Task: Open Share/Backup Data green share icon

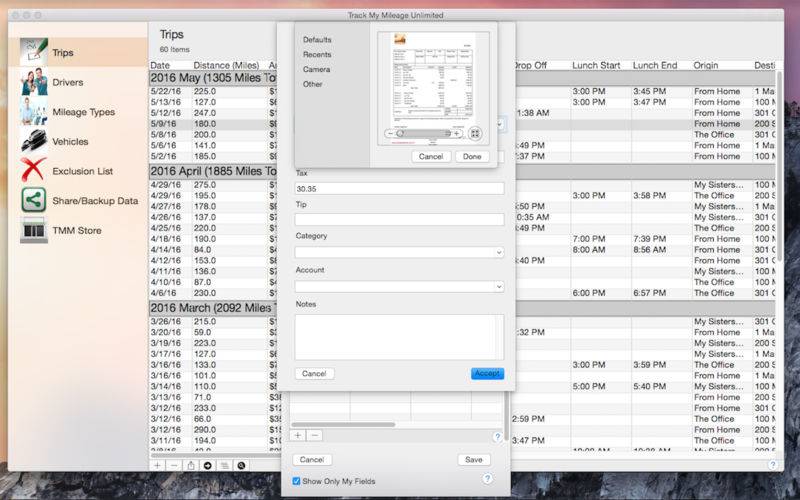Action: coord(34,200)
